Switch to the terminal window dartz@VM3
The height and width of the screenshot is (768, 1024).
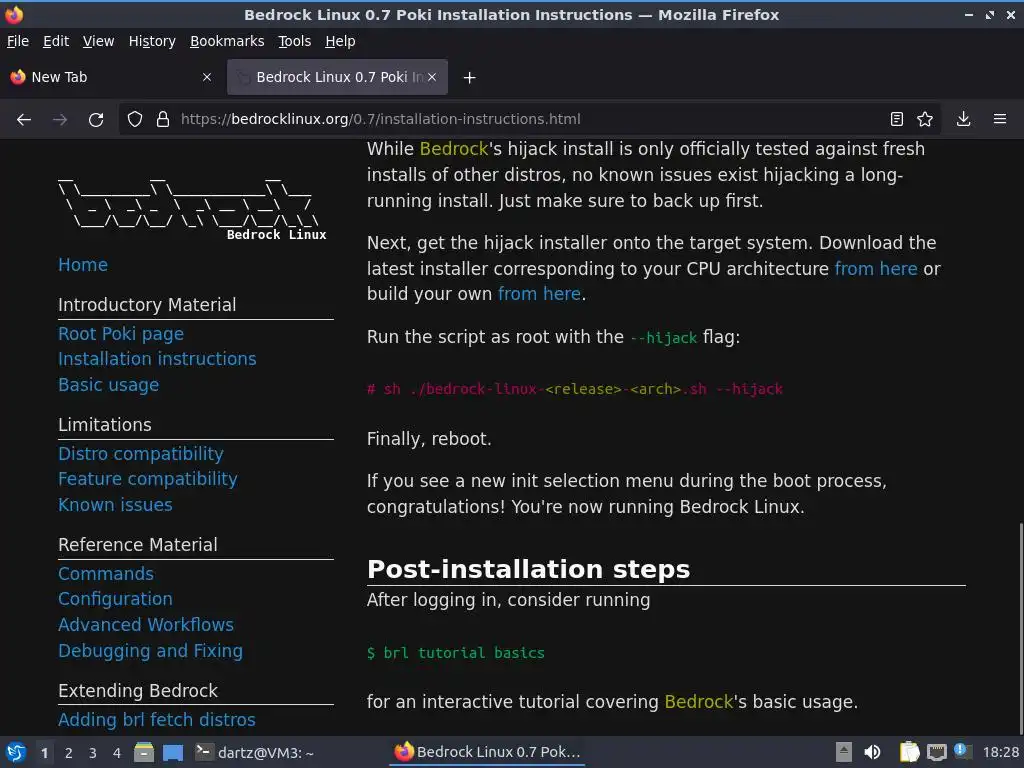click(255, 753)
